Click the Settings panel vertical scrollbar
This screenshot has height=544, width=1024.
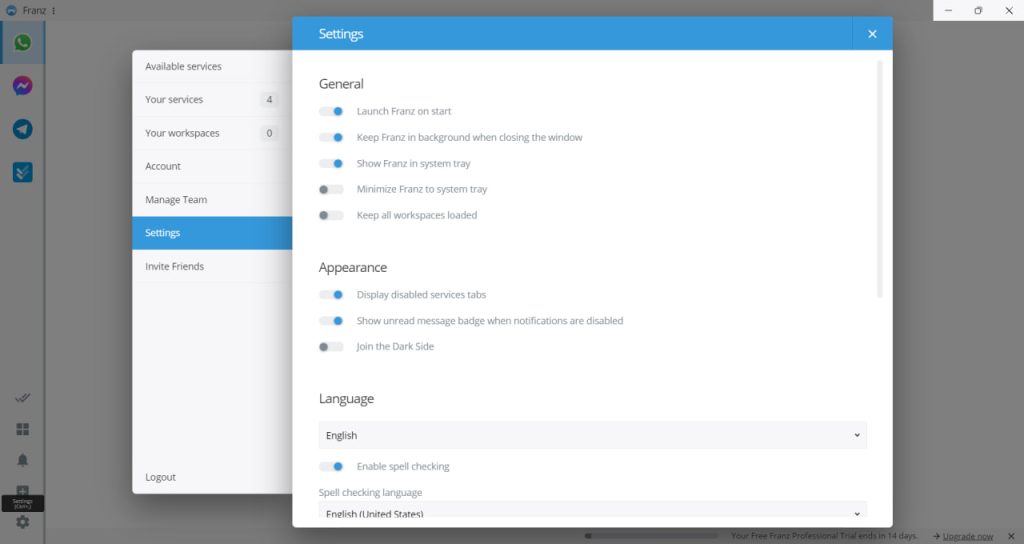[880, 180]
